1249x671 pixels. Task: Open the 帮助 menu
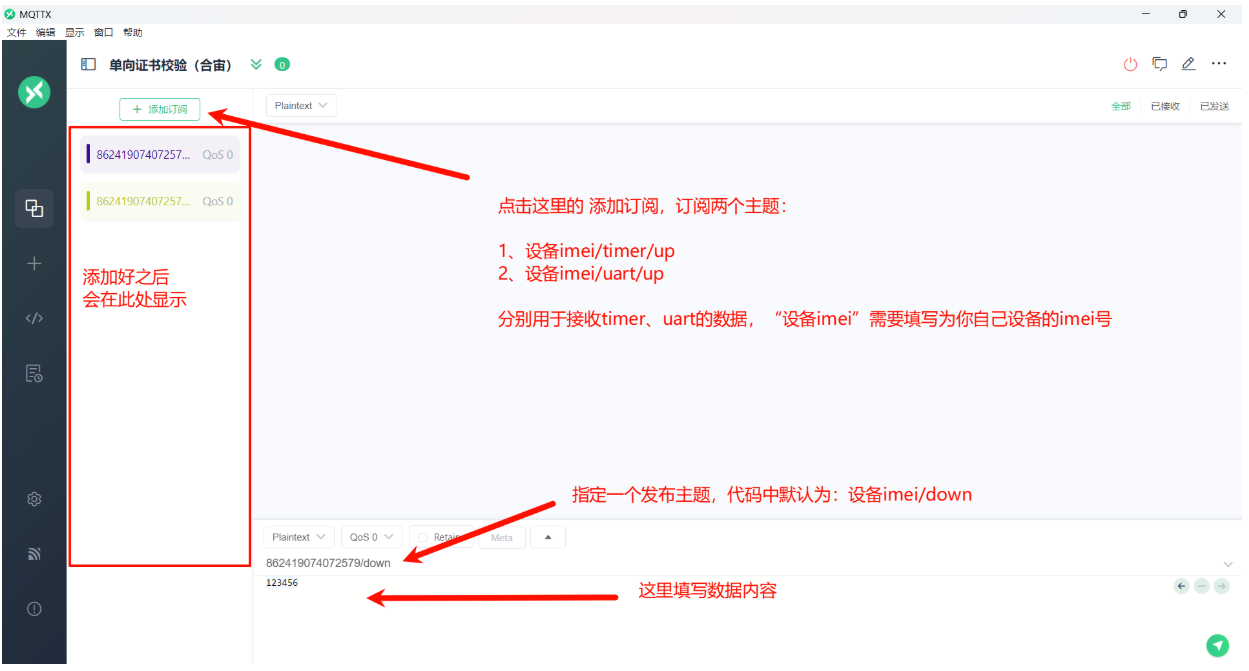[x=133, y=32]
